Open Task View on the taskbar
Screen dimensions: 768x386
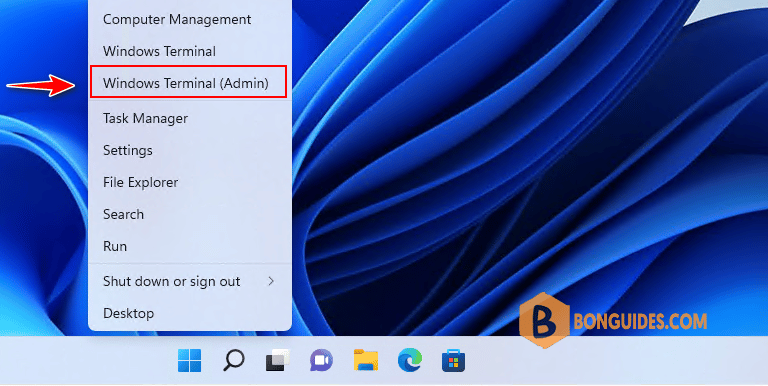click(x=278, y=361)
